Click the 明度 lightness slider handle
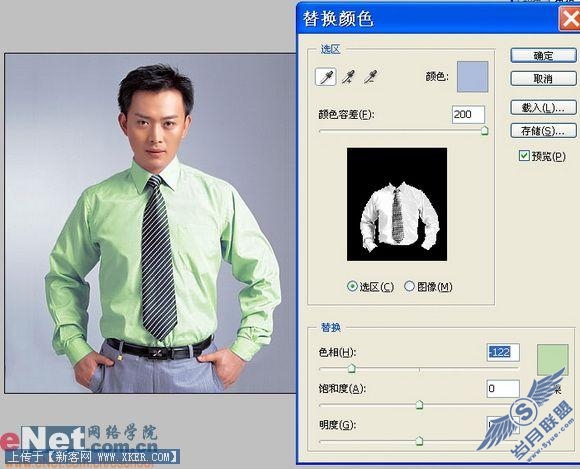The height and width of the screenshot is (469, 580). 419,441
